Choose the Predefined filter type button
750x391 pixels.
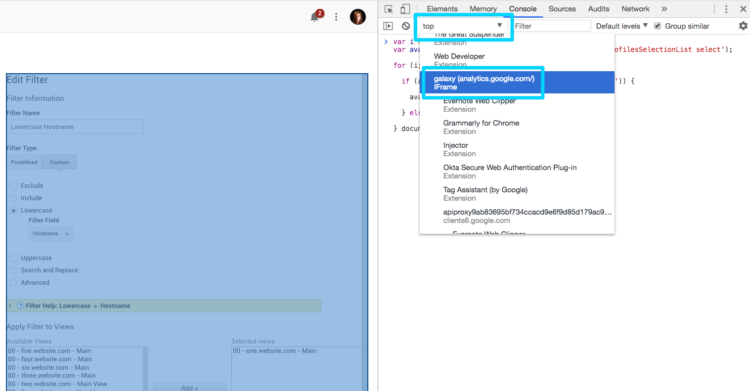point(24,162)
